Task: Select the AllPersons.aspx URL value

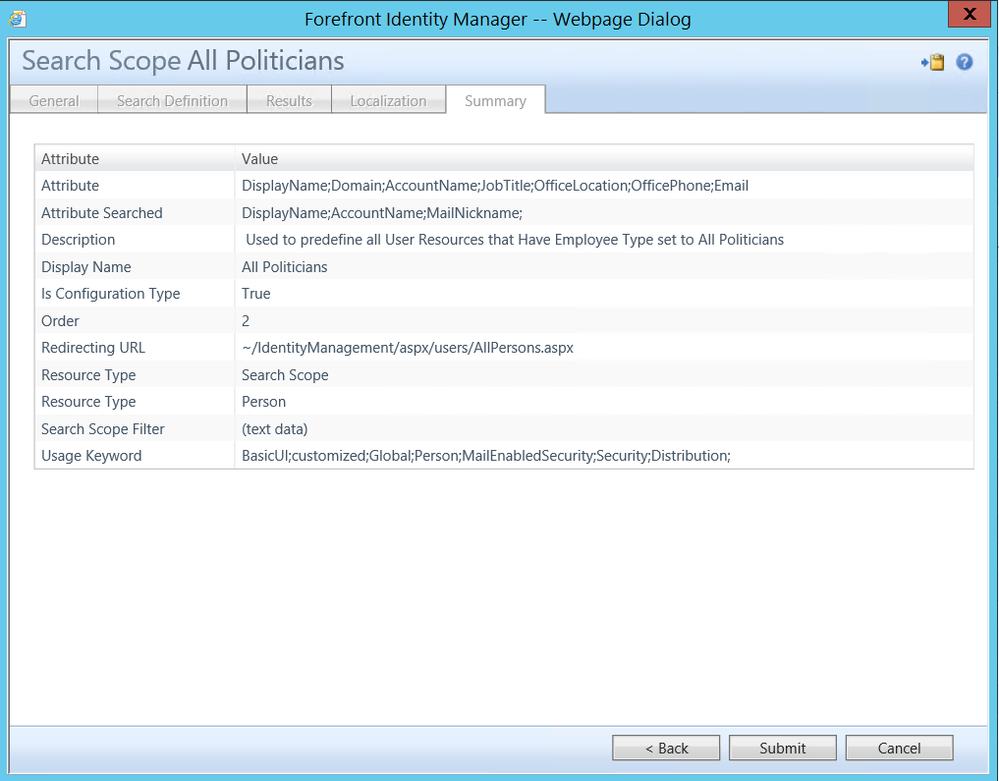Action: coord(408,348)
